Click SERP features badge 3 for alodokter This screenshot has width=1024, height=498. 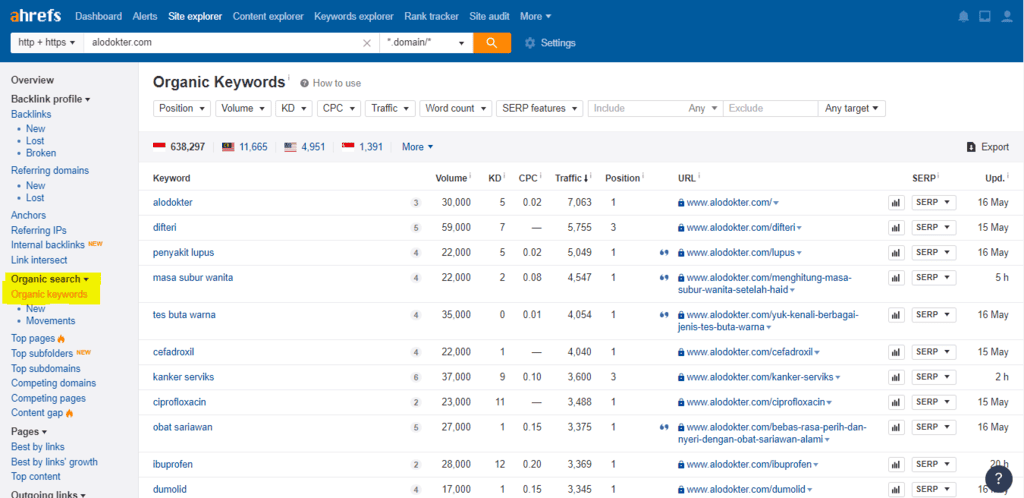(x=416, y=203)
